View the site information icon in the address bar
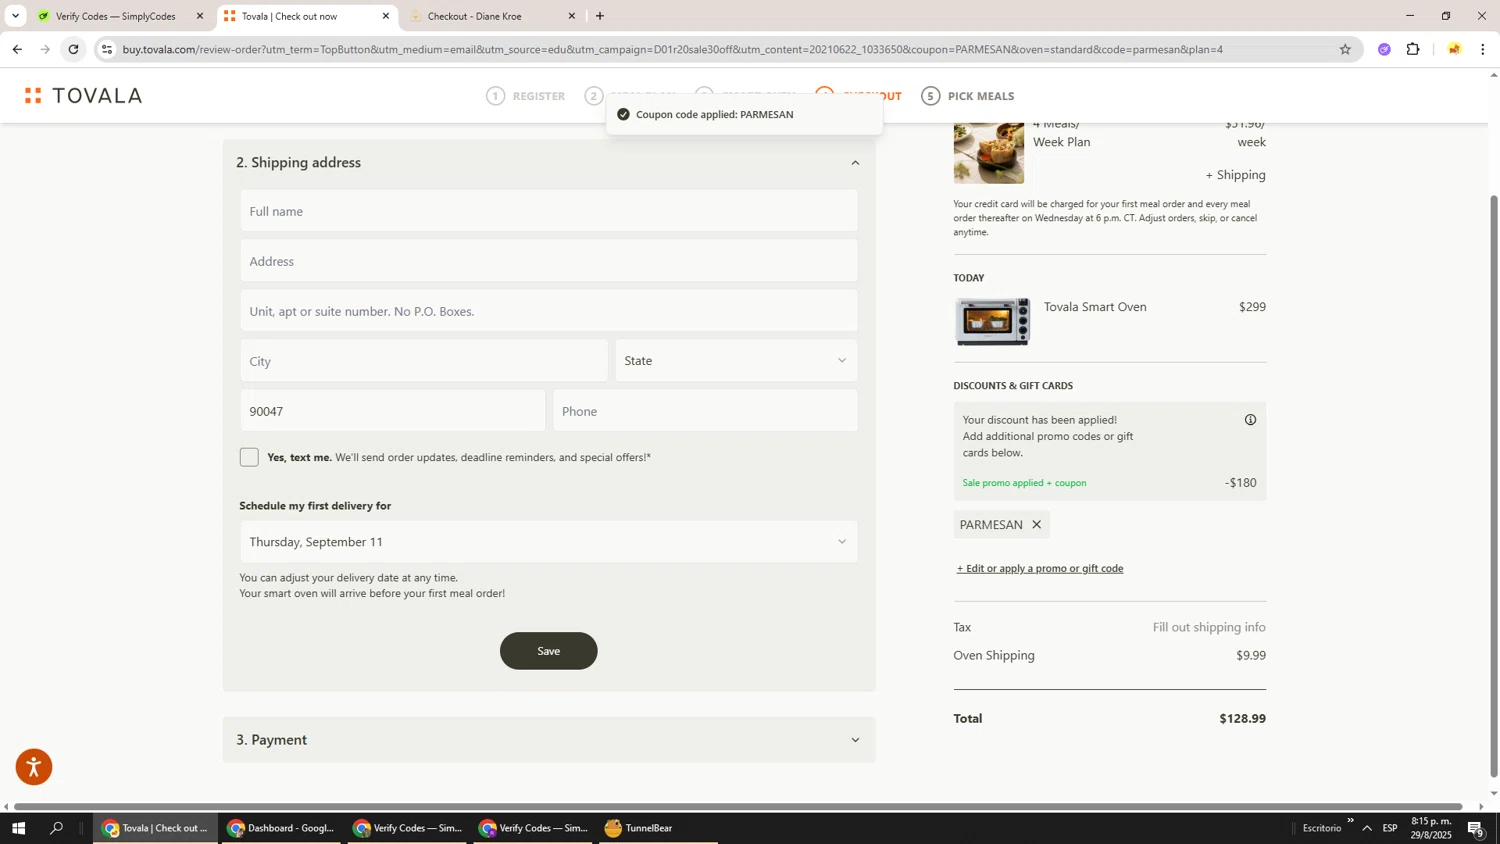1500x844 pixels. tap(107, 49)
